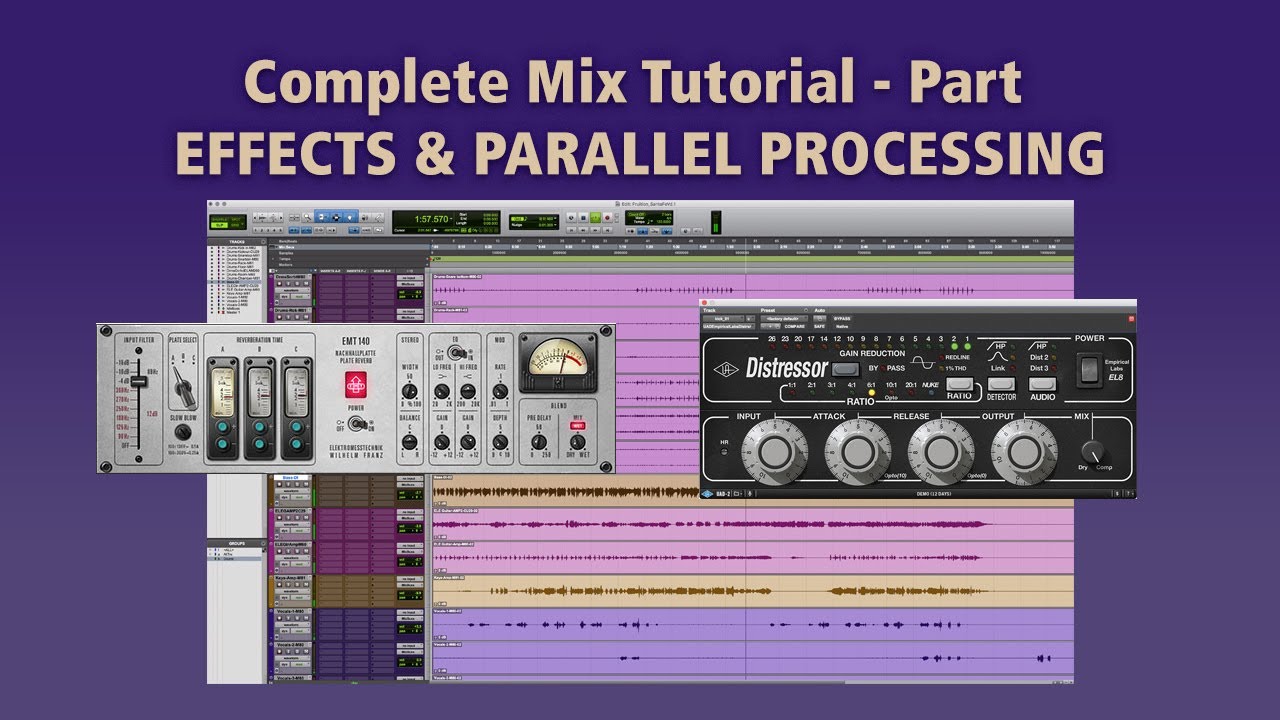
Task: Toggle the Distressor Power rocker switch
Action: pos(1089,370)
